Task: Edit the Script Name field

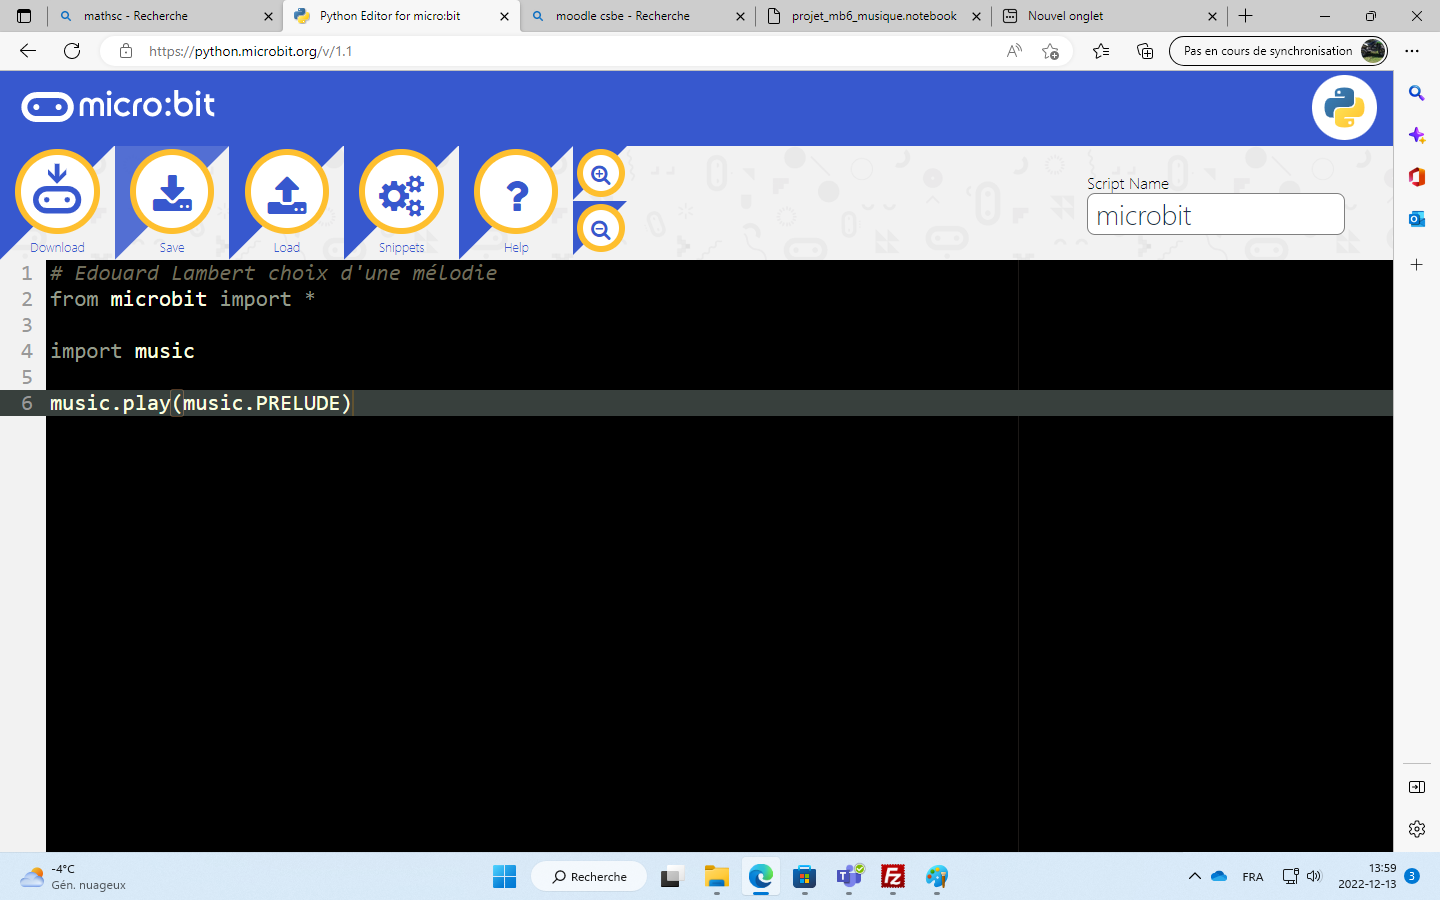Action: [x=1215, y=214]
